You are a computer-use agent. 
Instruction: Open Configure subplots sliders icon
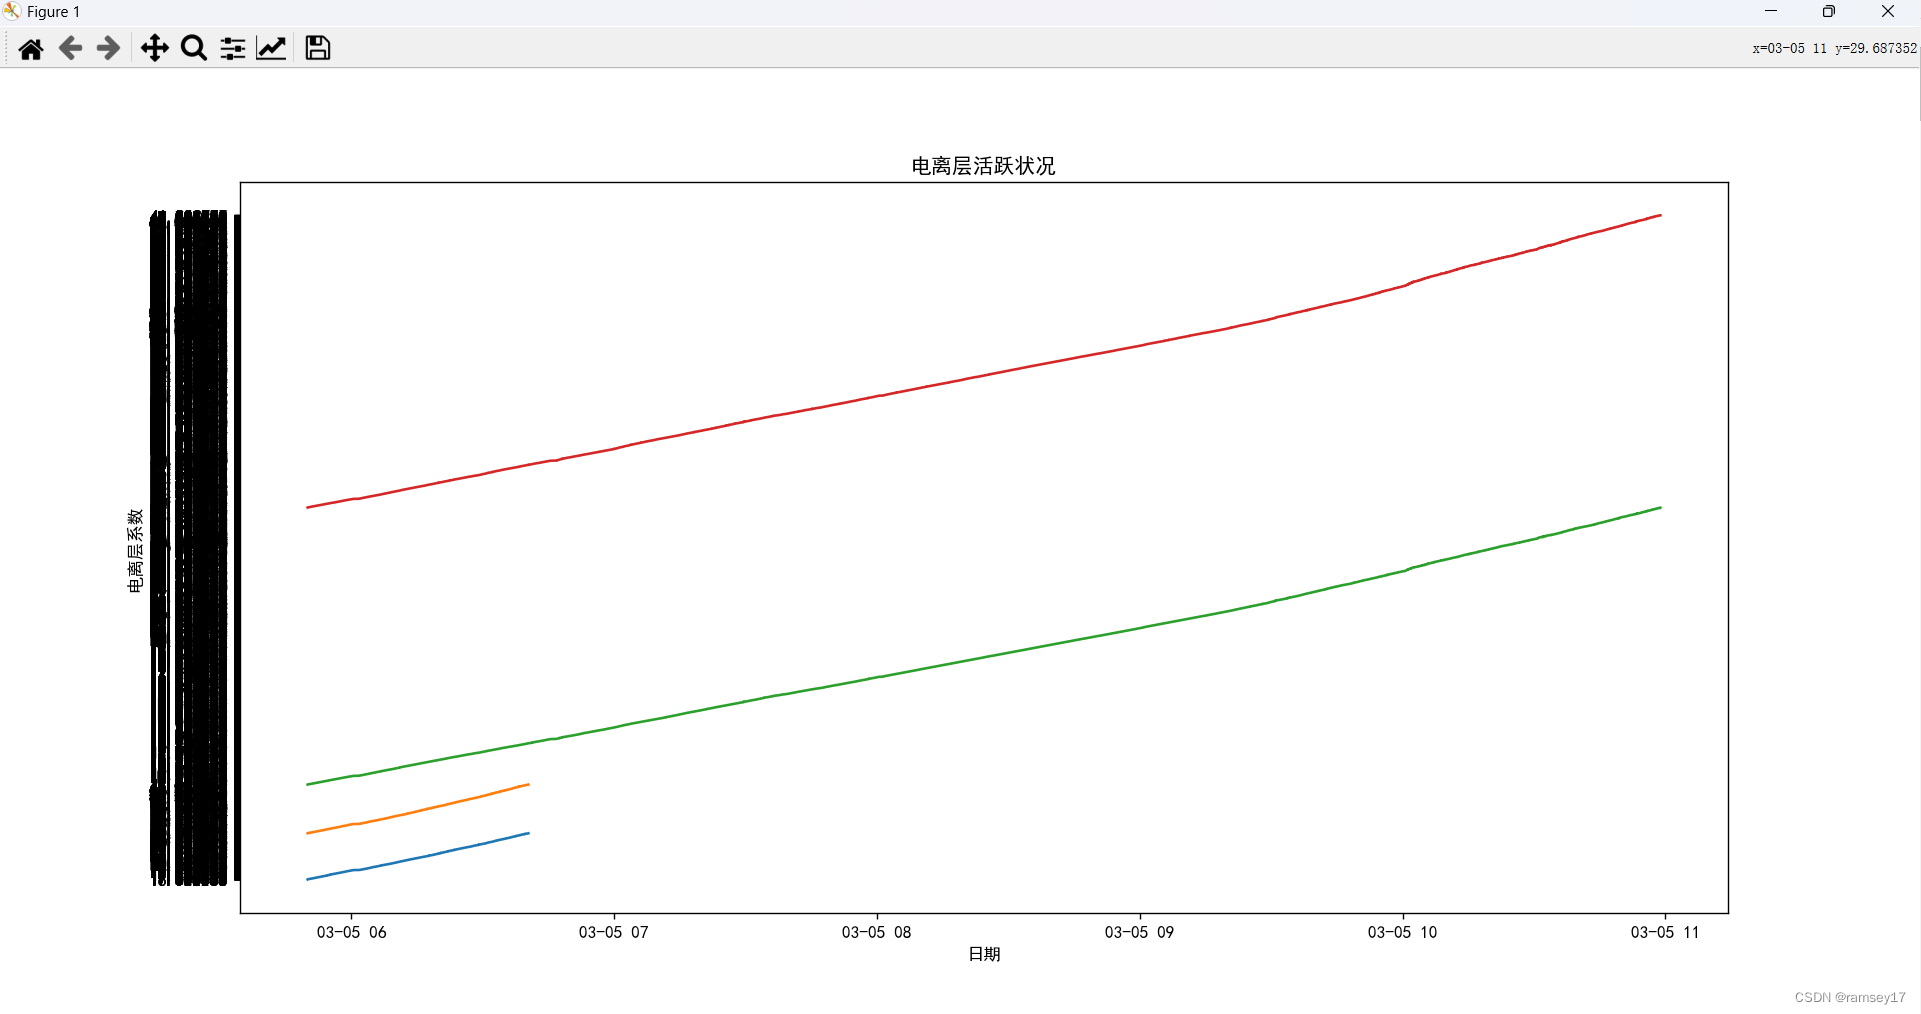tap(233, 48)
